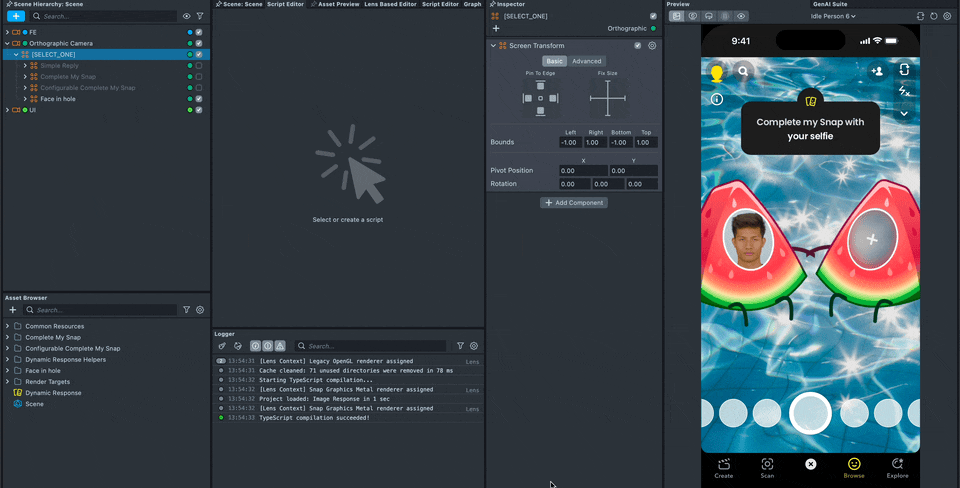Toggle the eye visibility icon in Scene Hierarchy
Viewport: 960px width, 488px height.
point(186,17)
